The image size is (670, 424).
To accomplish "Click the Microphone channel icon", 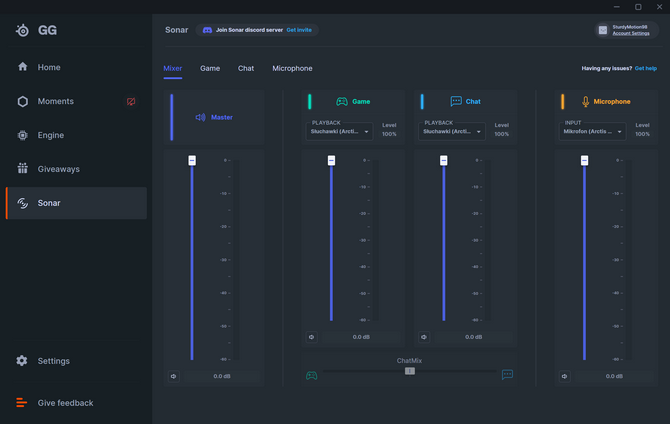I will (585, 101).
